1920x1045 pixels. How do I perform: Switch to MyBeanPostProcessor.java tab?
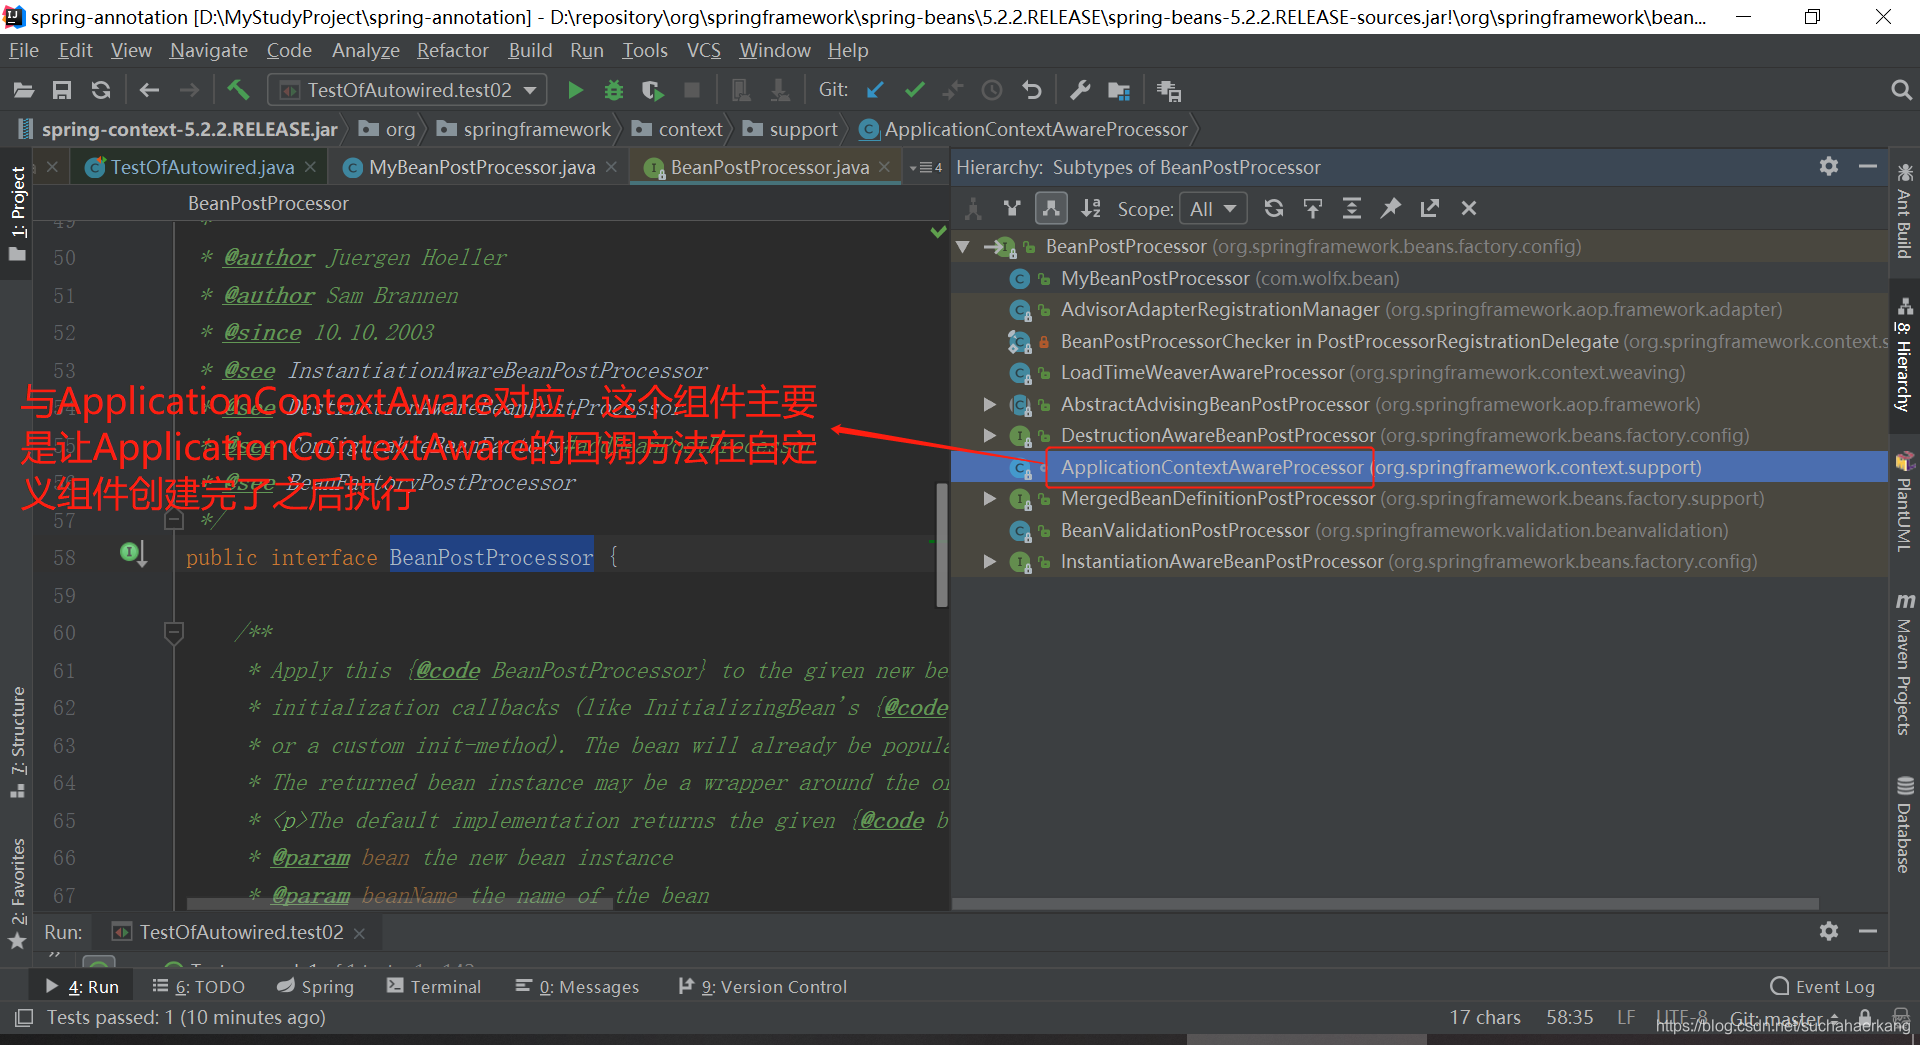click(x=482, y=167)
